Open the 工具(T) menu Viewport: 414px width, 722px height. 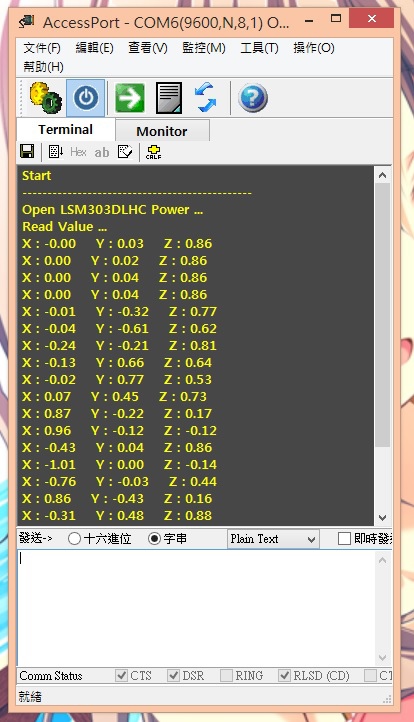[x=259, y=47]
